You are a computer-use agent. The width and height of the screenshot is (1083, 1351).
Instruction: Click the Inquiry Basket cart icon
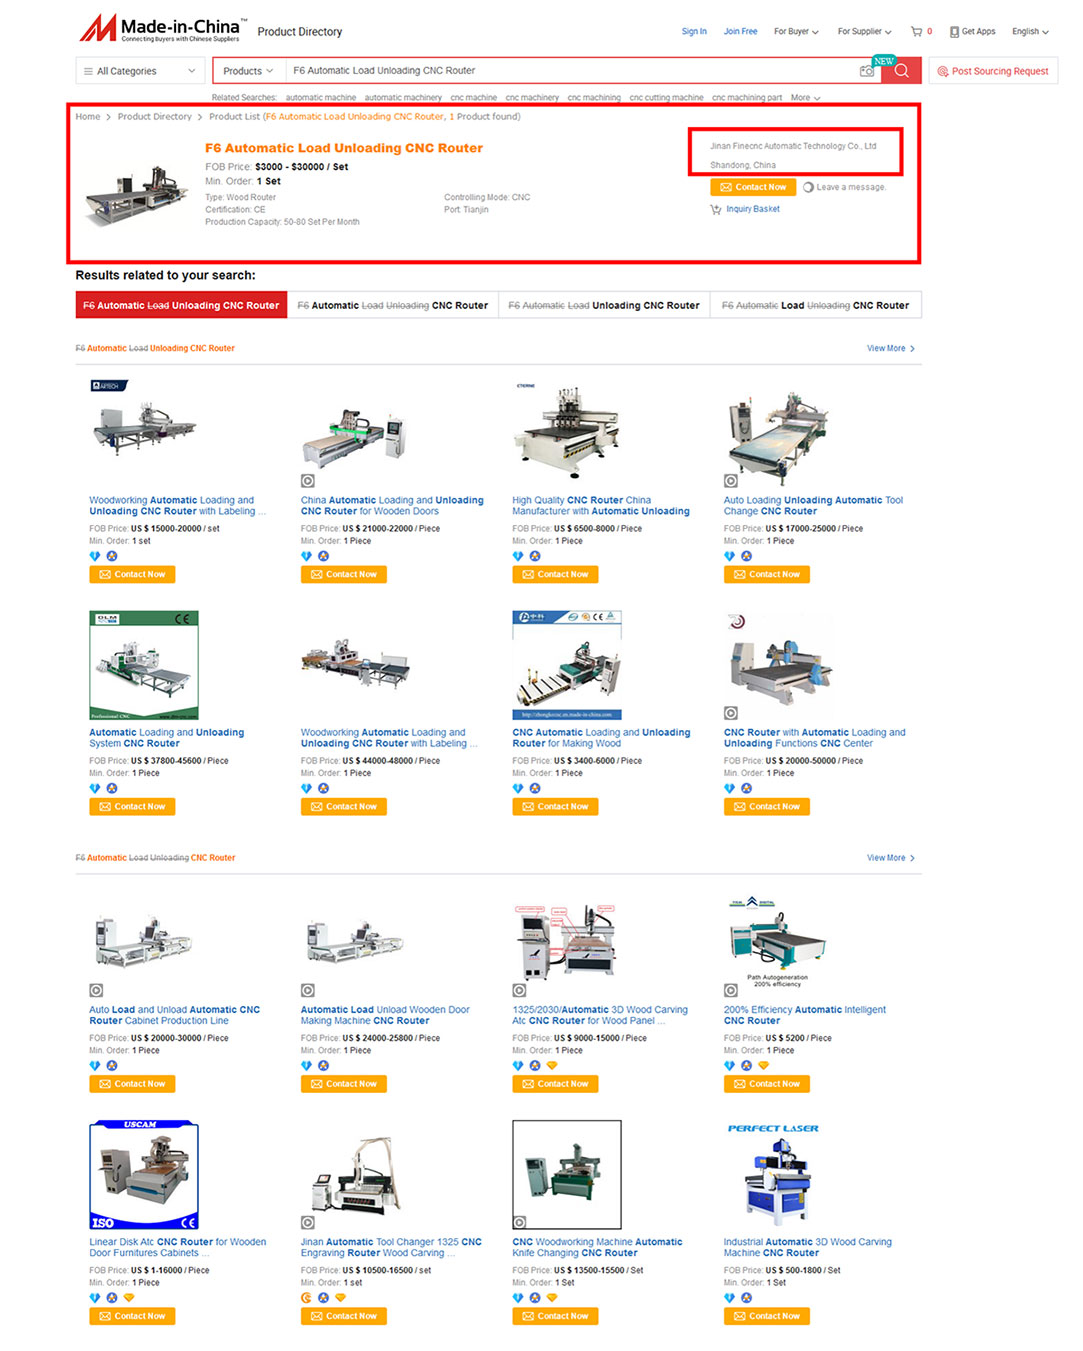pos(715,210)
